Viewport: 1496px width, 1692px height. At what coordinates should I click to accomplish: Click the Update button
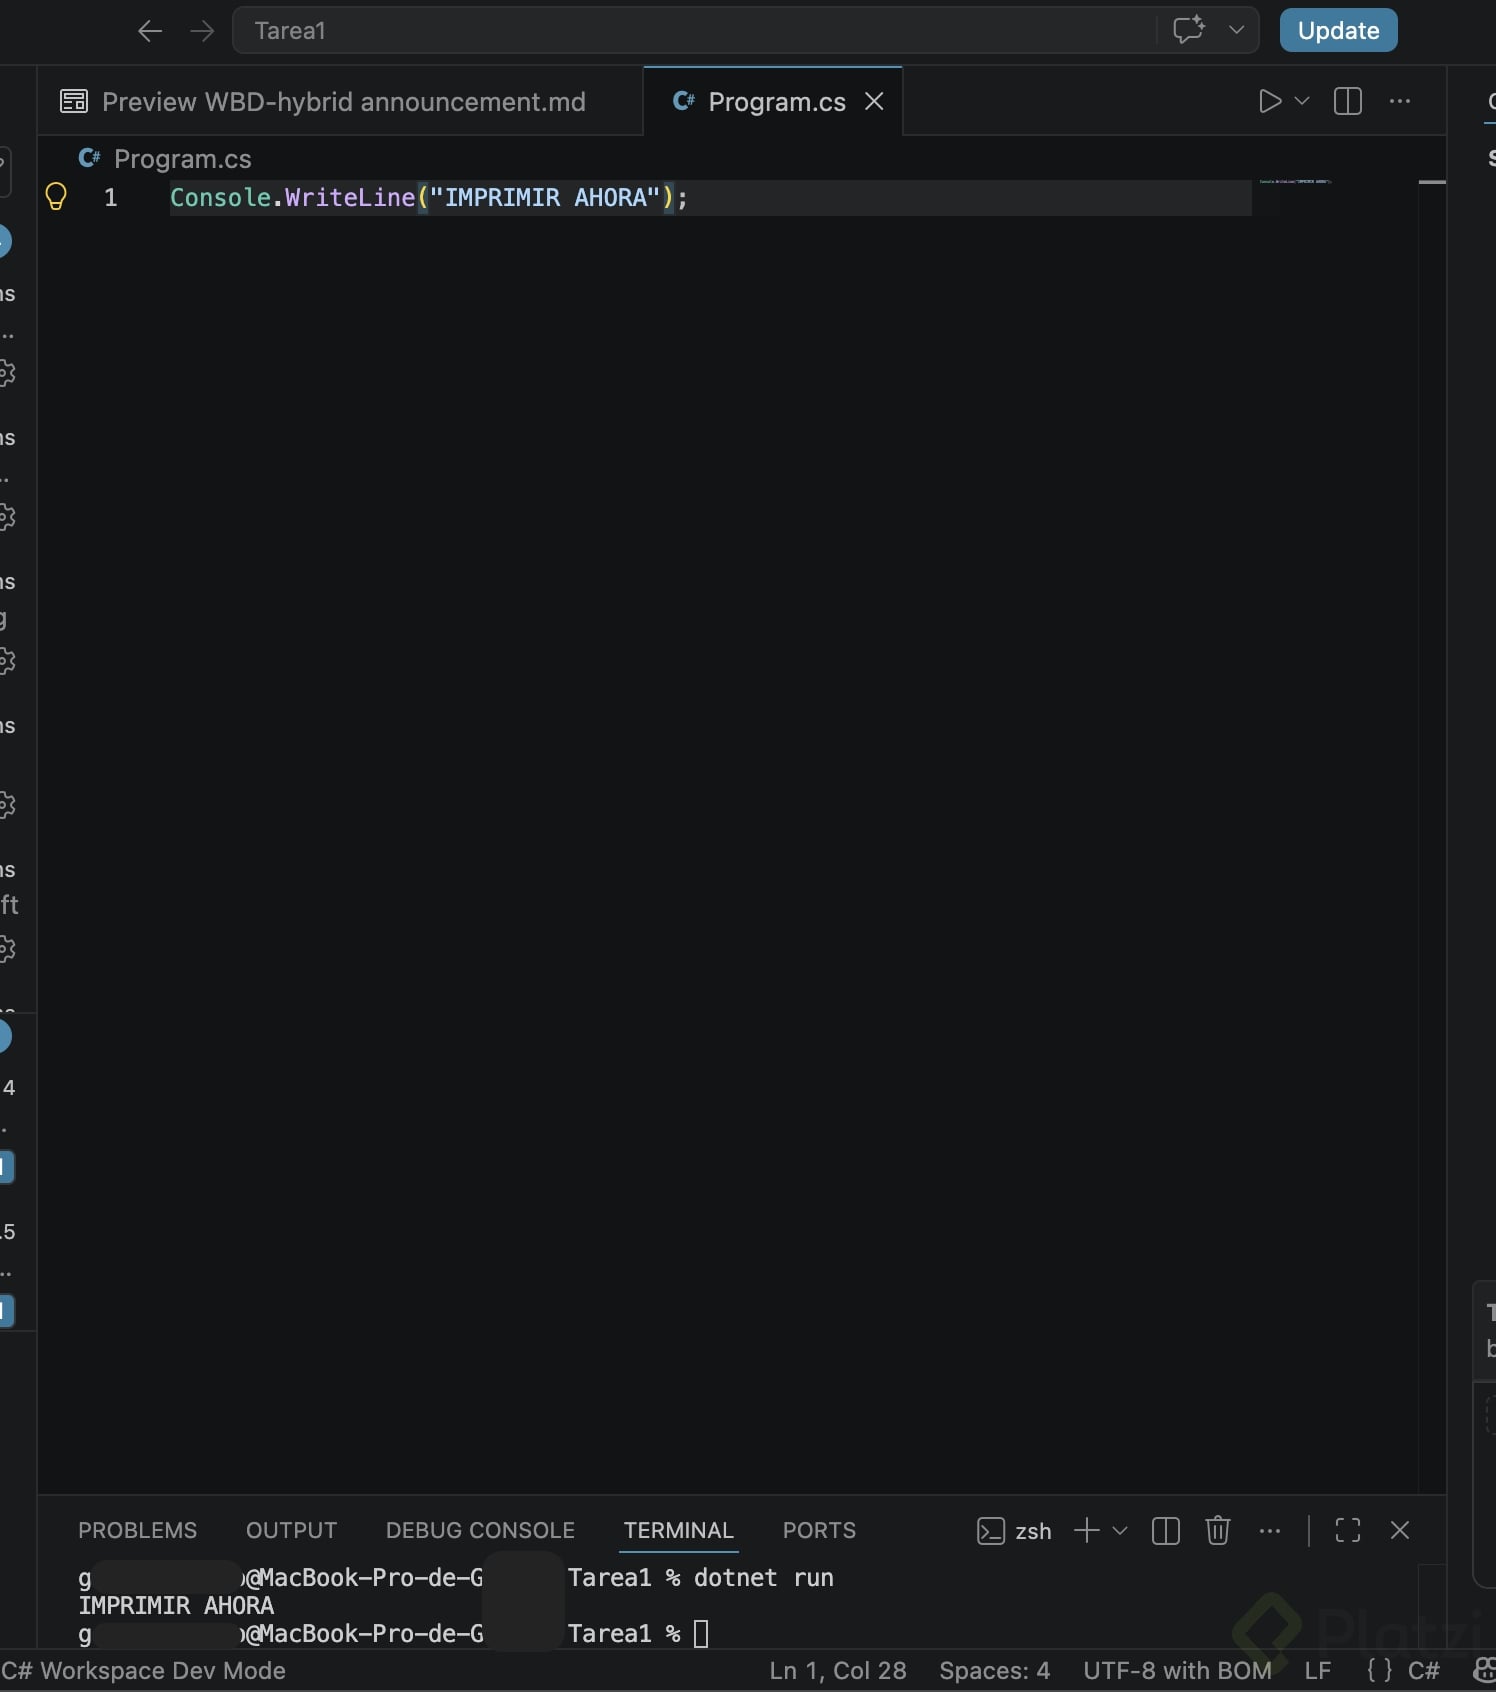1338,30
